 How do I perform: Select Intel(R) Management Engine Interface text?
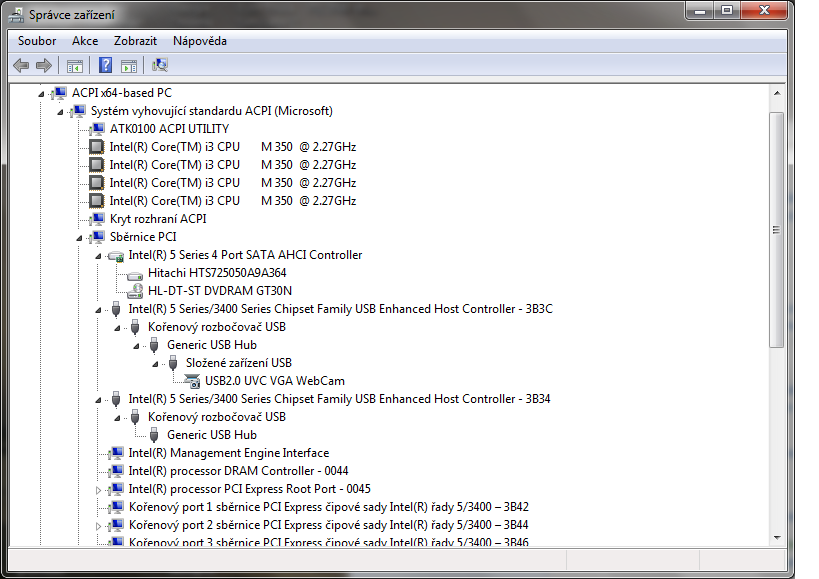click(229, 453)
